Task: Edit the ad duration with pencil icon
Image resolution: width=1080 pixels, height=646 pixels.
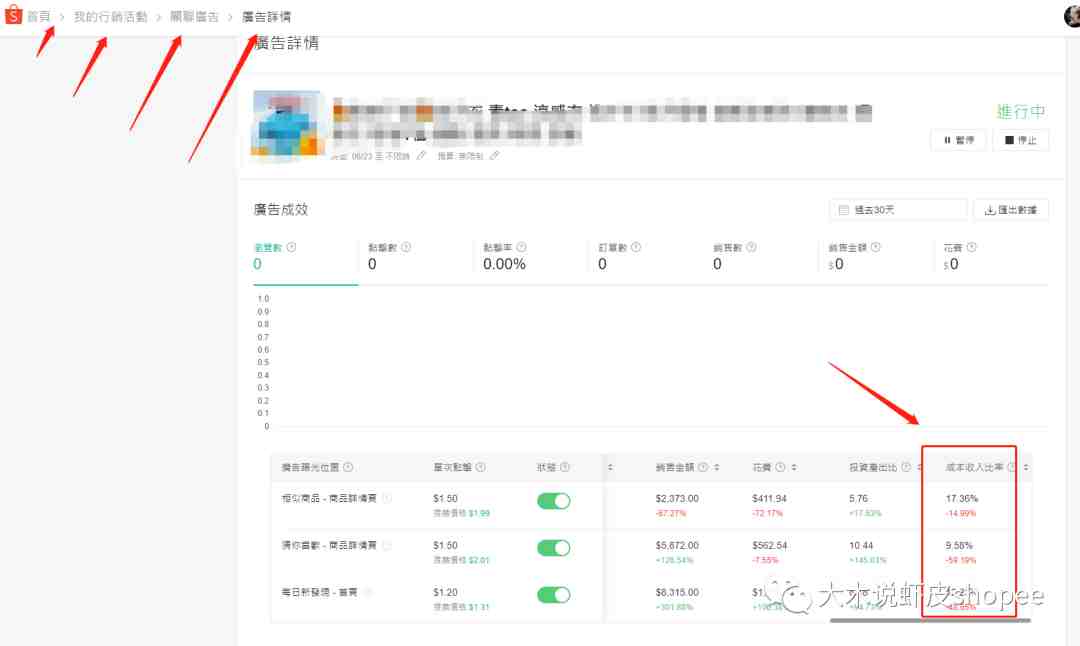Action: tap(422, 156)
